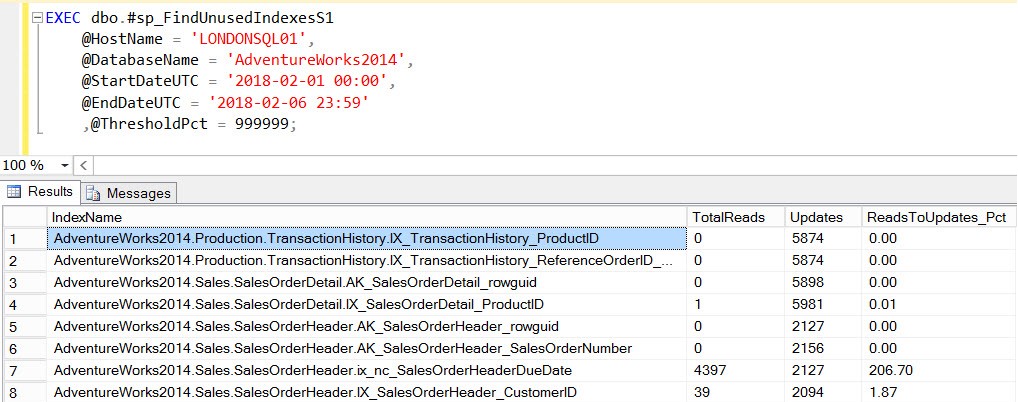The width and height of the screenshot is (1018, 402).
Task: Collapse the EXEC statement outline box
Action: click(x=37, y=19)
